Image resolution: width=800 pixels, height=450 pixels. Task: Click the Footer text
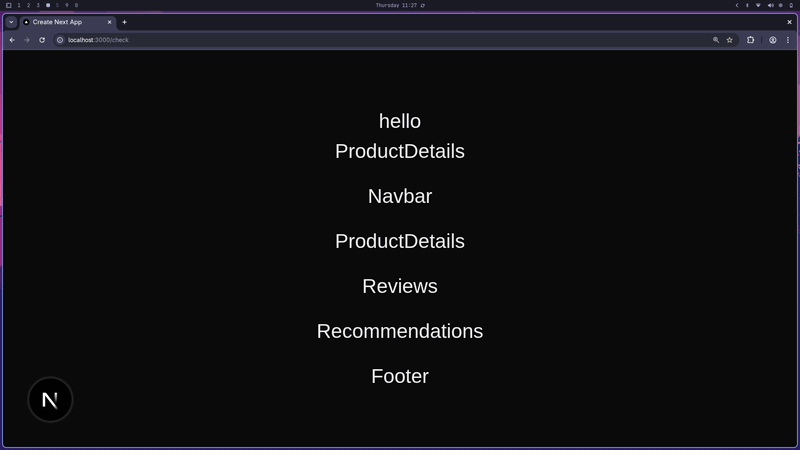pyautogui.click(x=400, y=376)
